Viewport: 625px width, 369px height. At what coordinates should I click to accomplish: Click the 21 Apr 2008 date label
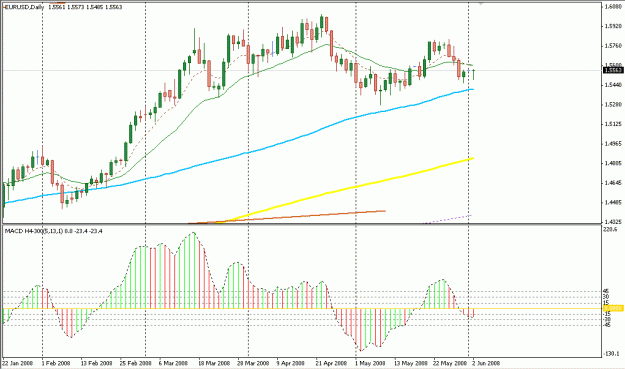(x=331, y=363)
